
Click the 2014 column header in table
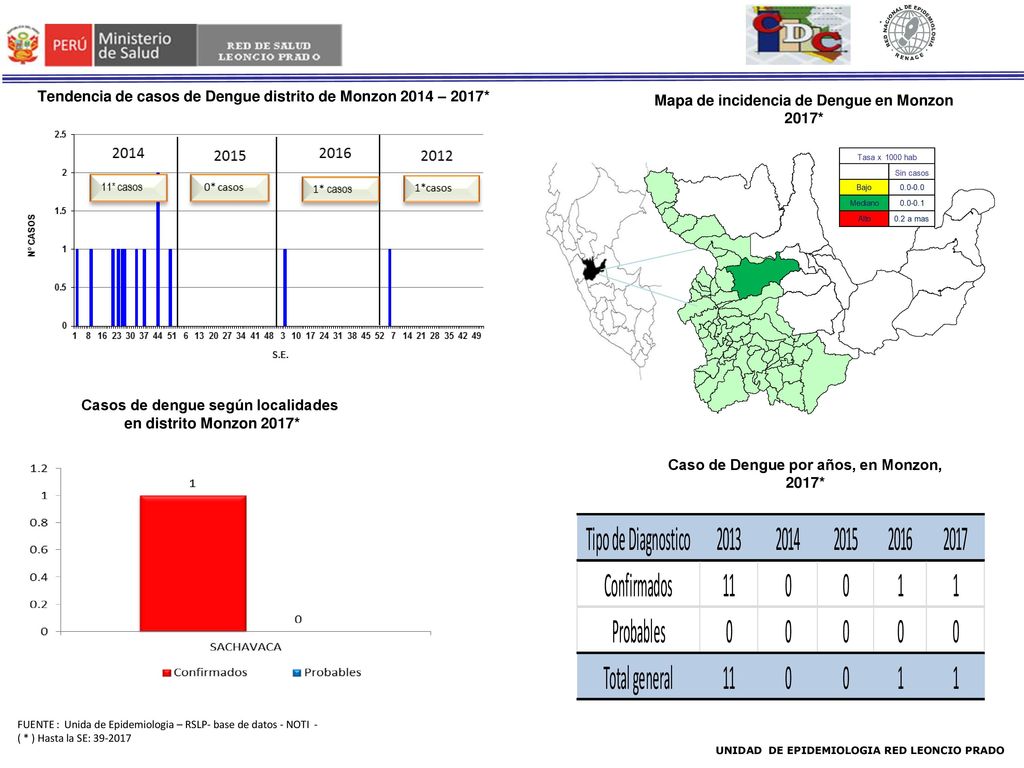click(x=788, y=539)
